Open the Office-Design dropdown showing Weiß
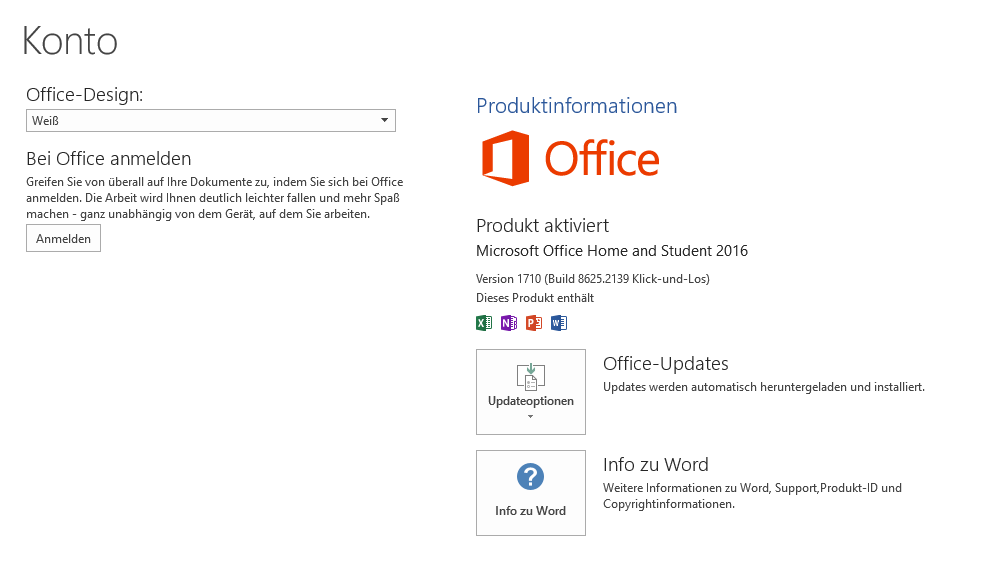Image resolution: width=989 pixels, height=563 pixels. (211, 120)
